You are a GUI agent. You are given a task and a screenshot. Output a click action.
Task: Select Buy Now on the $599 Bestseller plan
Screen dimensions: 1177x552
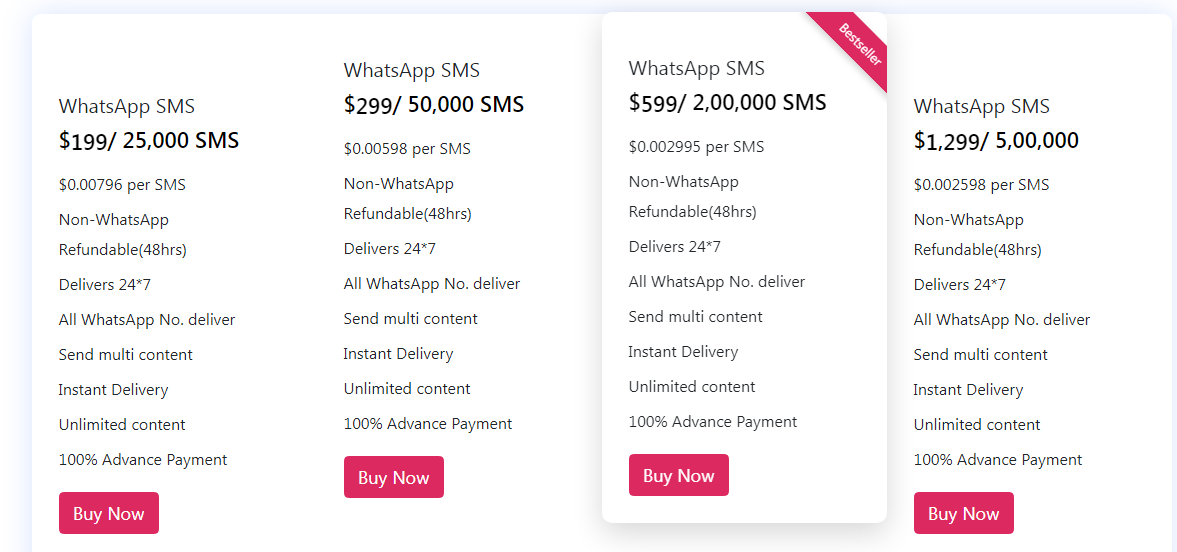click(679, 475)
